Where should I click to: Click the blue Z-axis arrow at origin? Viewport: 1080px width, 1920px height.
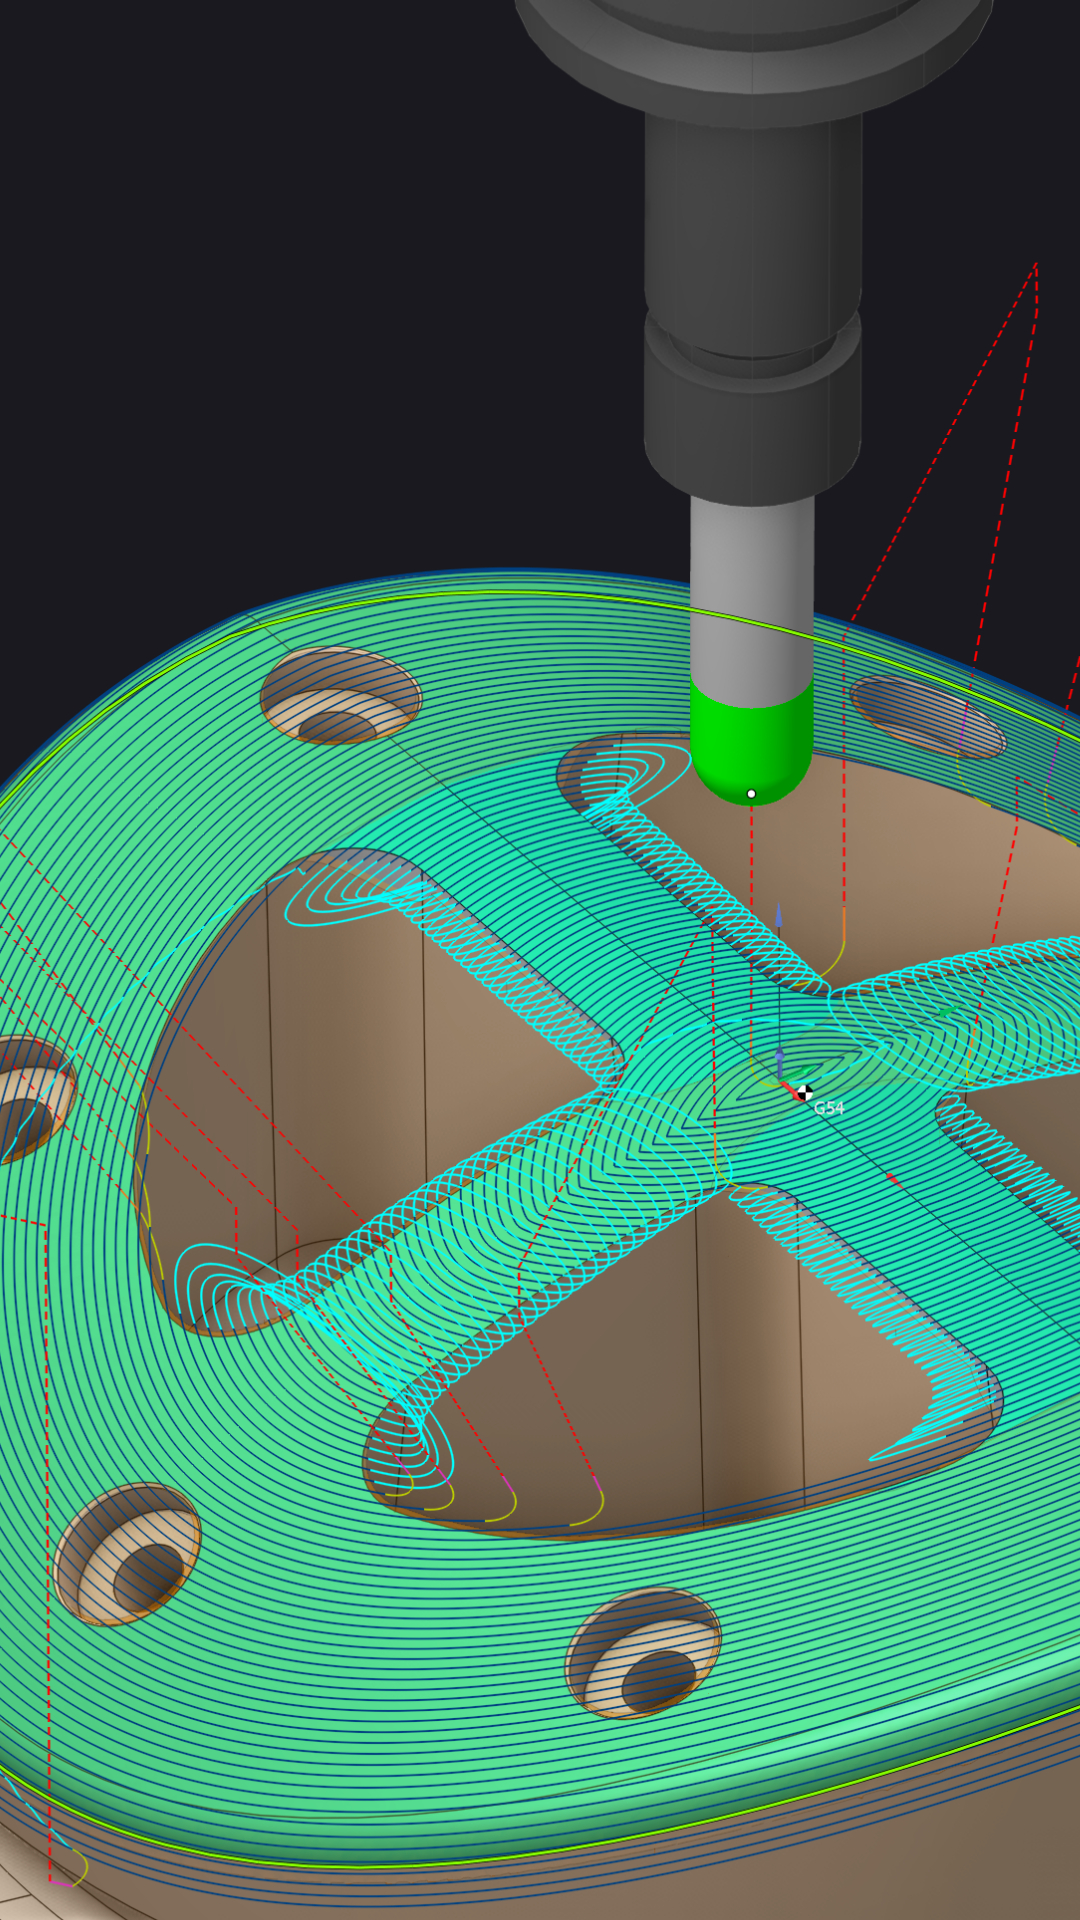point(779,1060)
